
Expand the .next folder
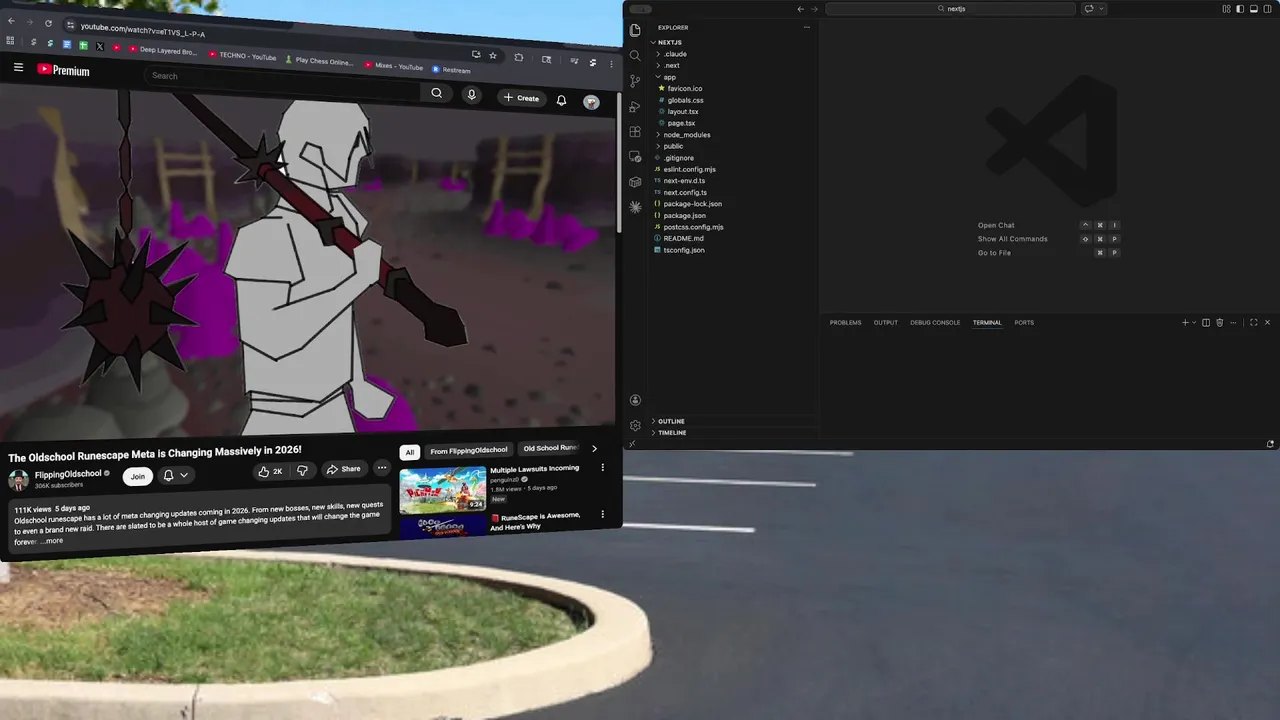[x=668, y=65]
